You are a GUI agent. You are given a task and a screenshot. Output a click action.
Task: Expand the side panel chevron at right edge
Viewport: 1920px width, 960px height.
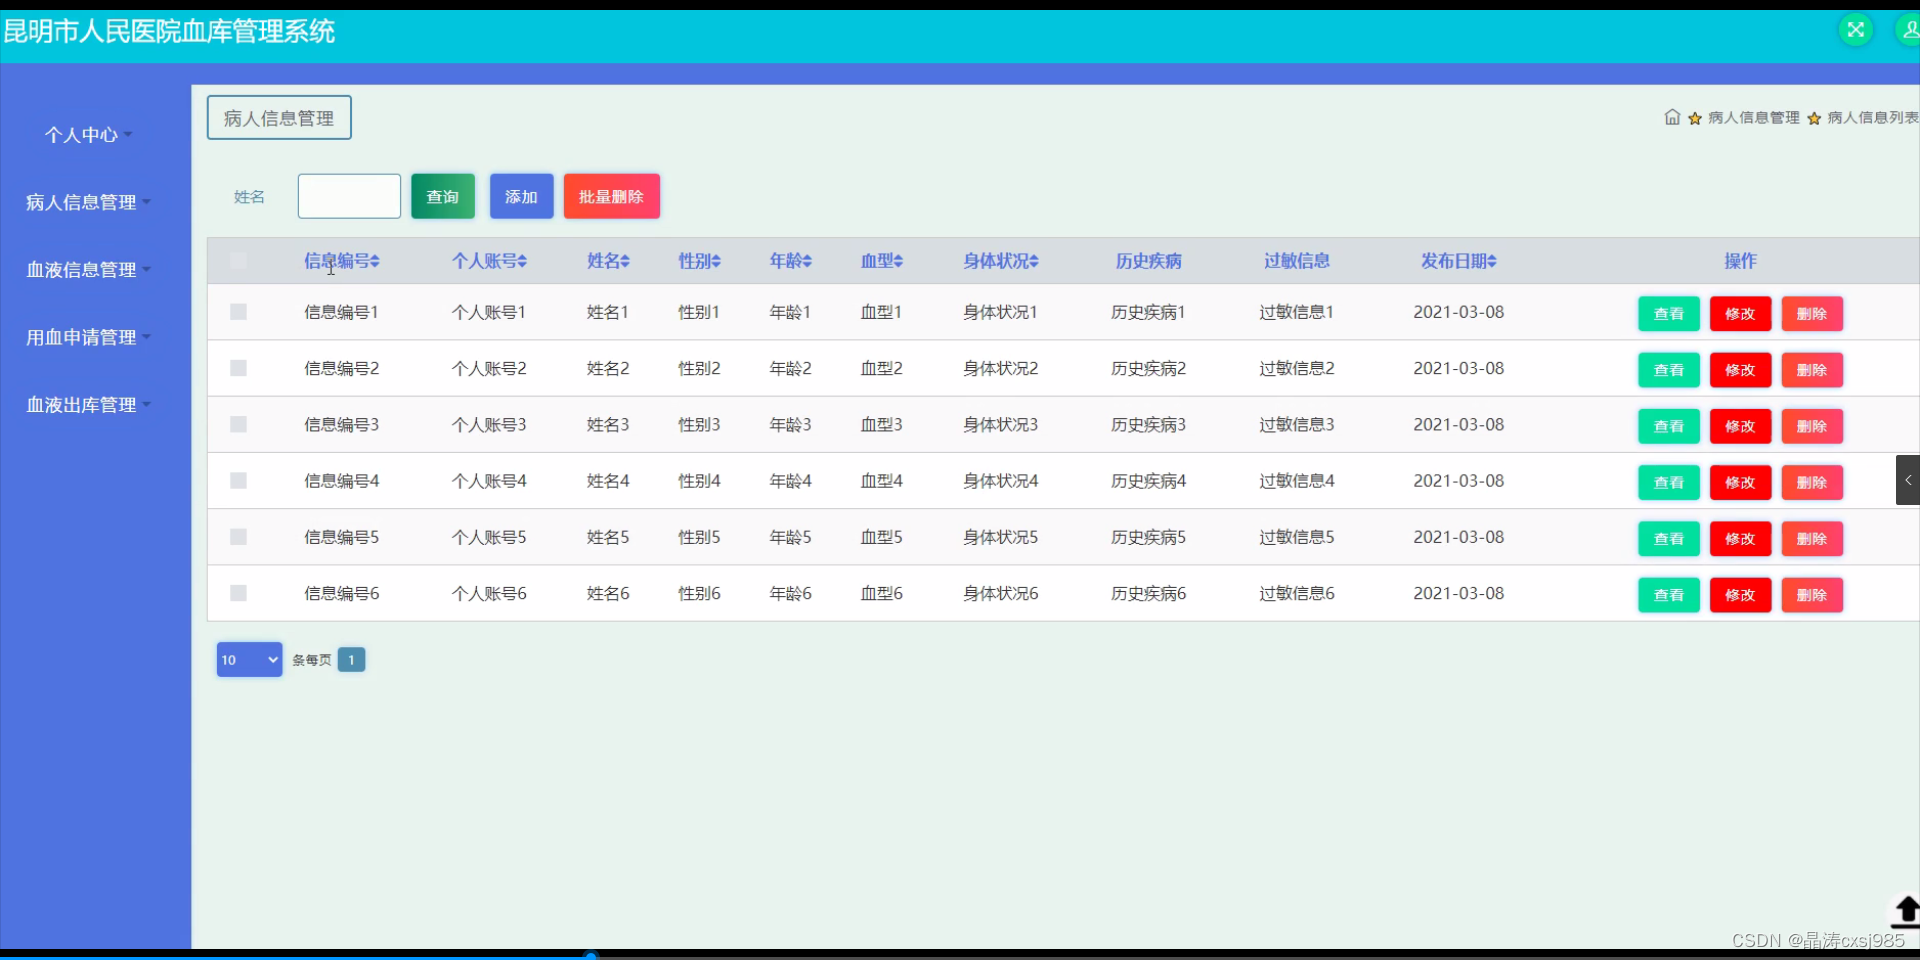click(x=1908, y=480)
